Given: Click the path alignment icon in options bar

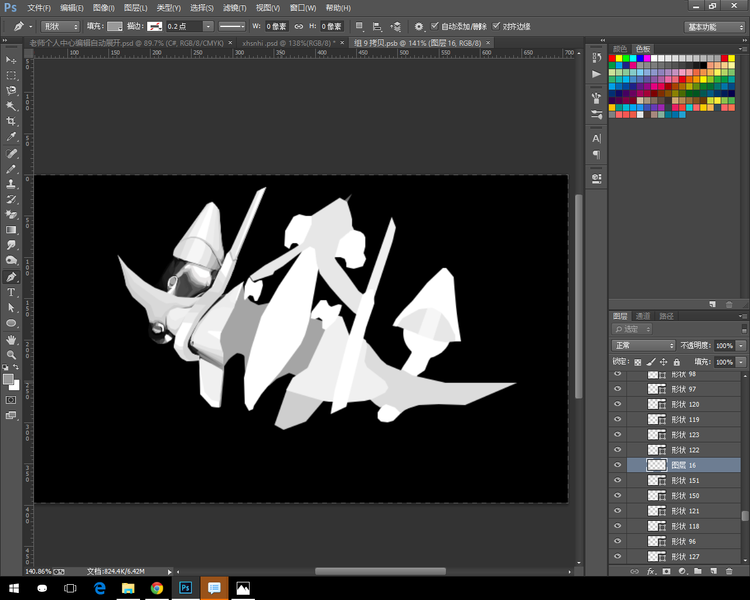Looking at the screenshot, I should point(377,26).
